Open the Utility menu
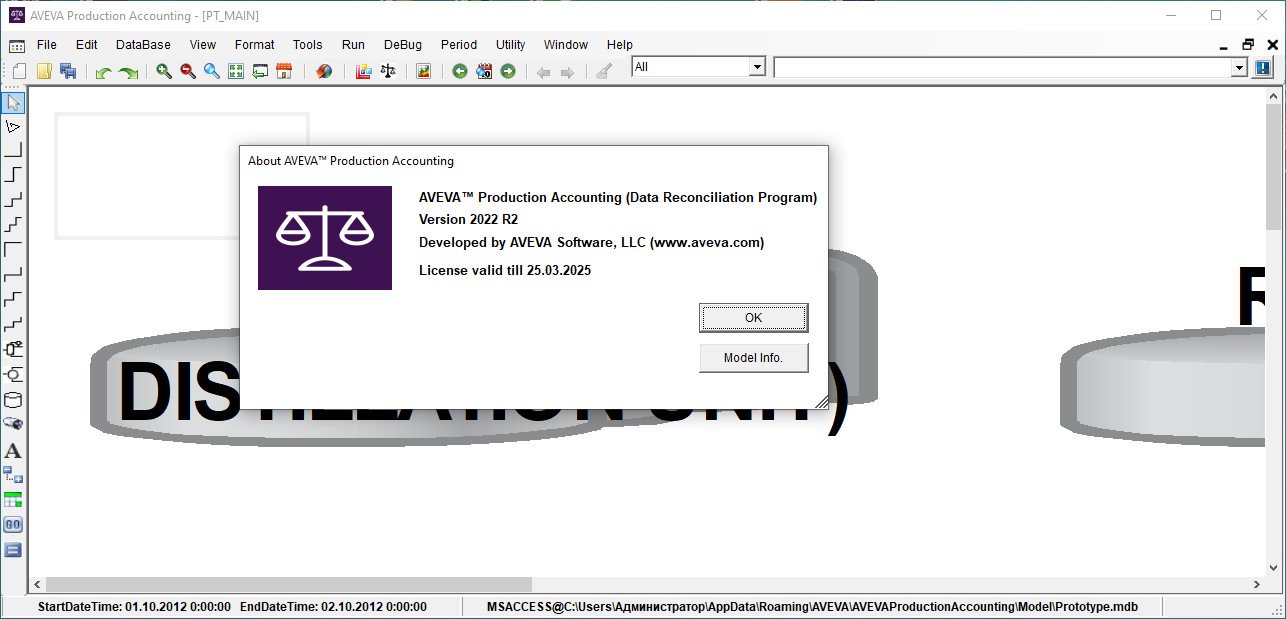The image size is (1286, 619). click(510, 44)
